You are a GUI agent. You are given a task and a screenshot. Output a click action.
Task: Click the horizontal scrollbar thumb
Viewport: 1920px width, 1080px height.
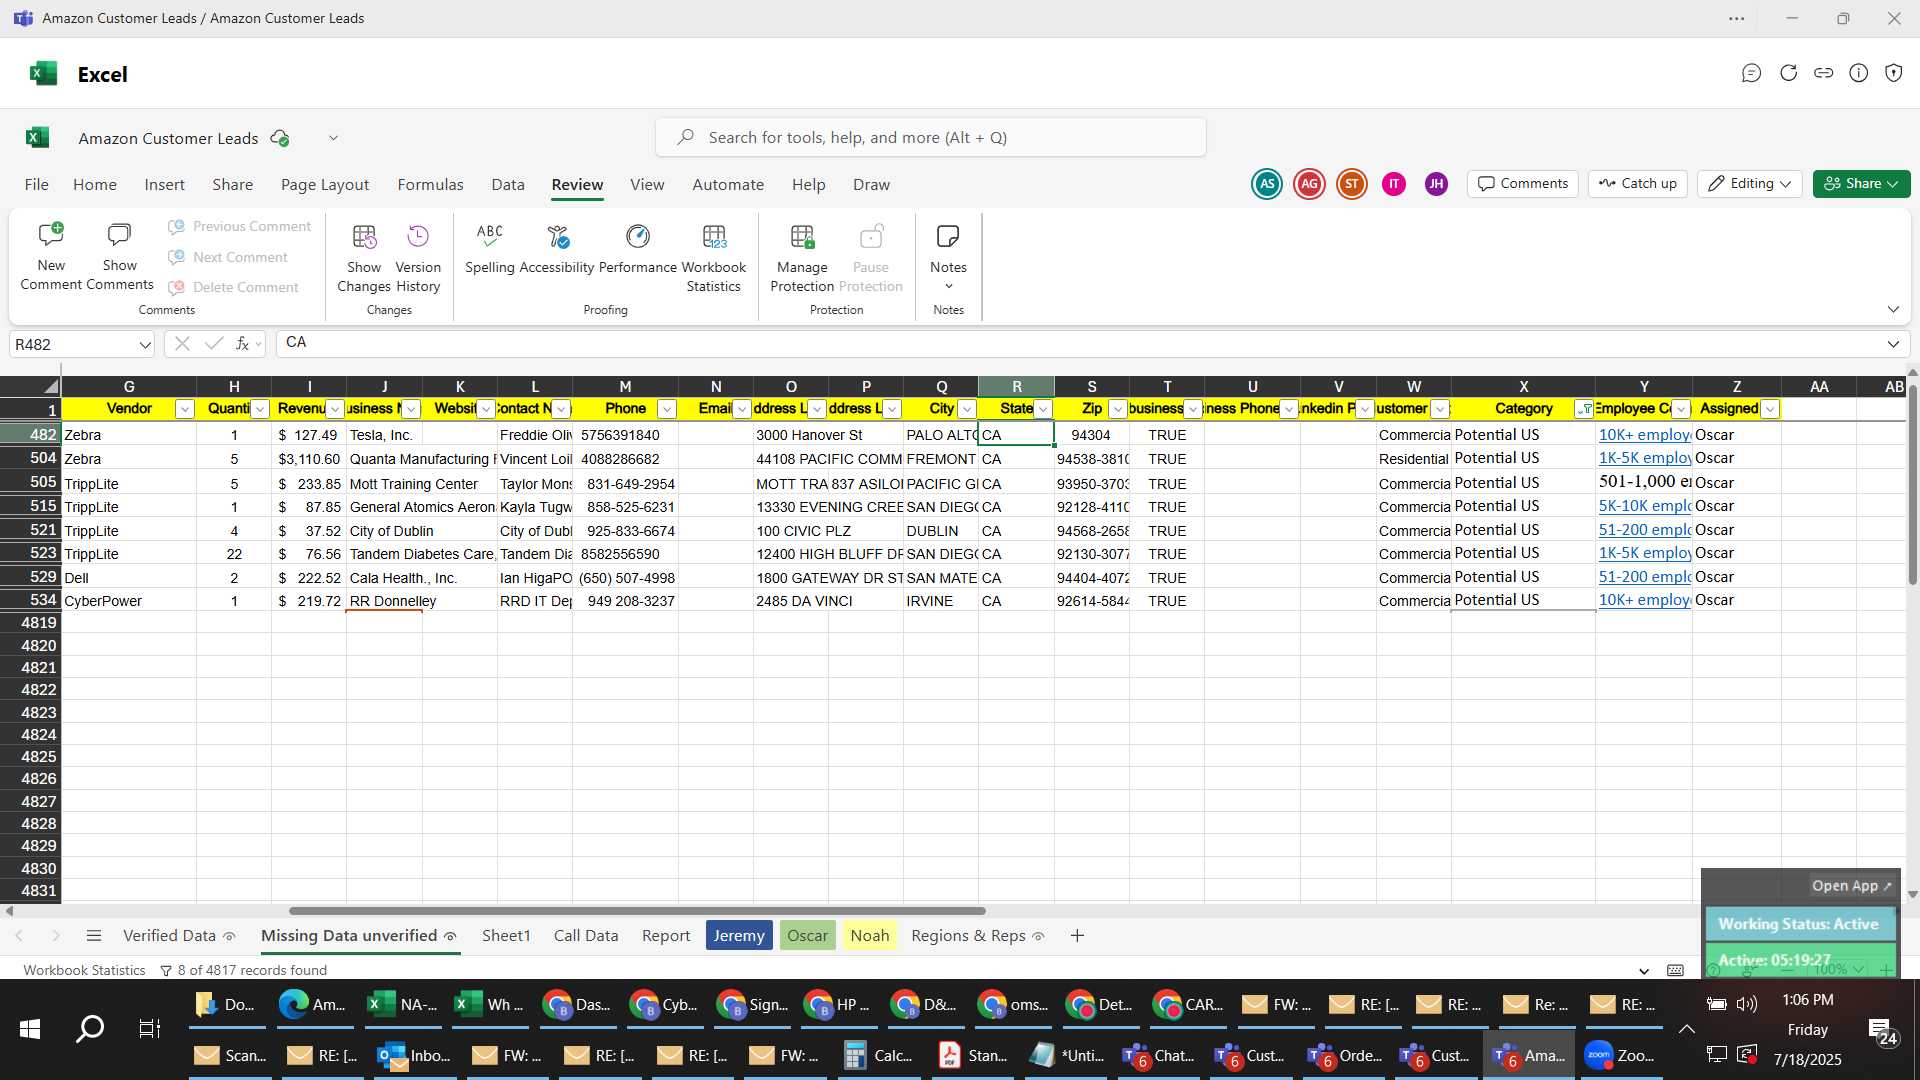637,911
